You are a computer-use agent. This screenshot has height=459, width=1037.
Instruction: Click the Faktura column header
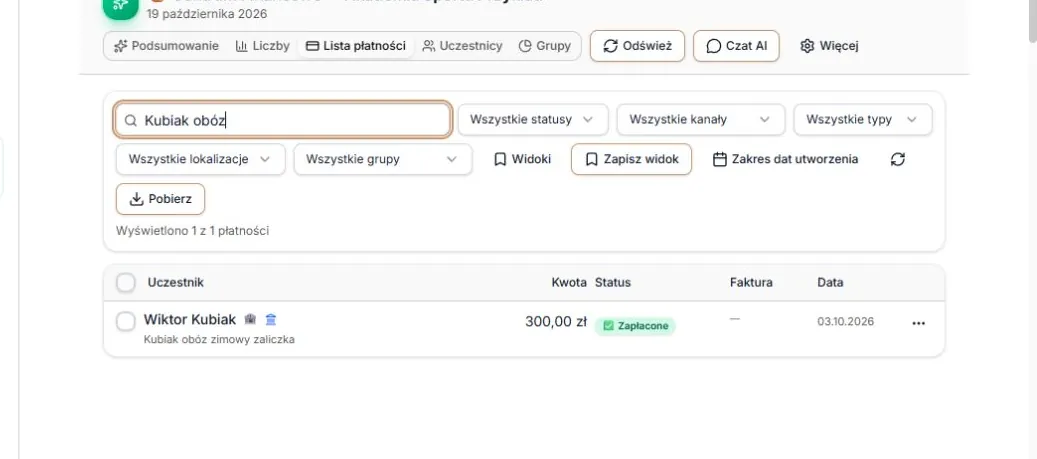coord(751,282)
